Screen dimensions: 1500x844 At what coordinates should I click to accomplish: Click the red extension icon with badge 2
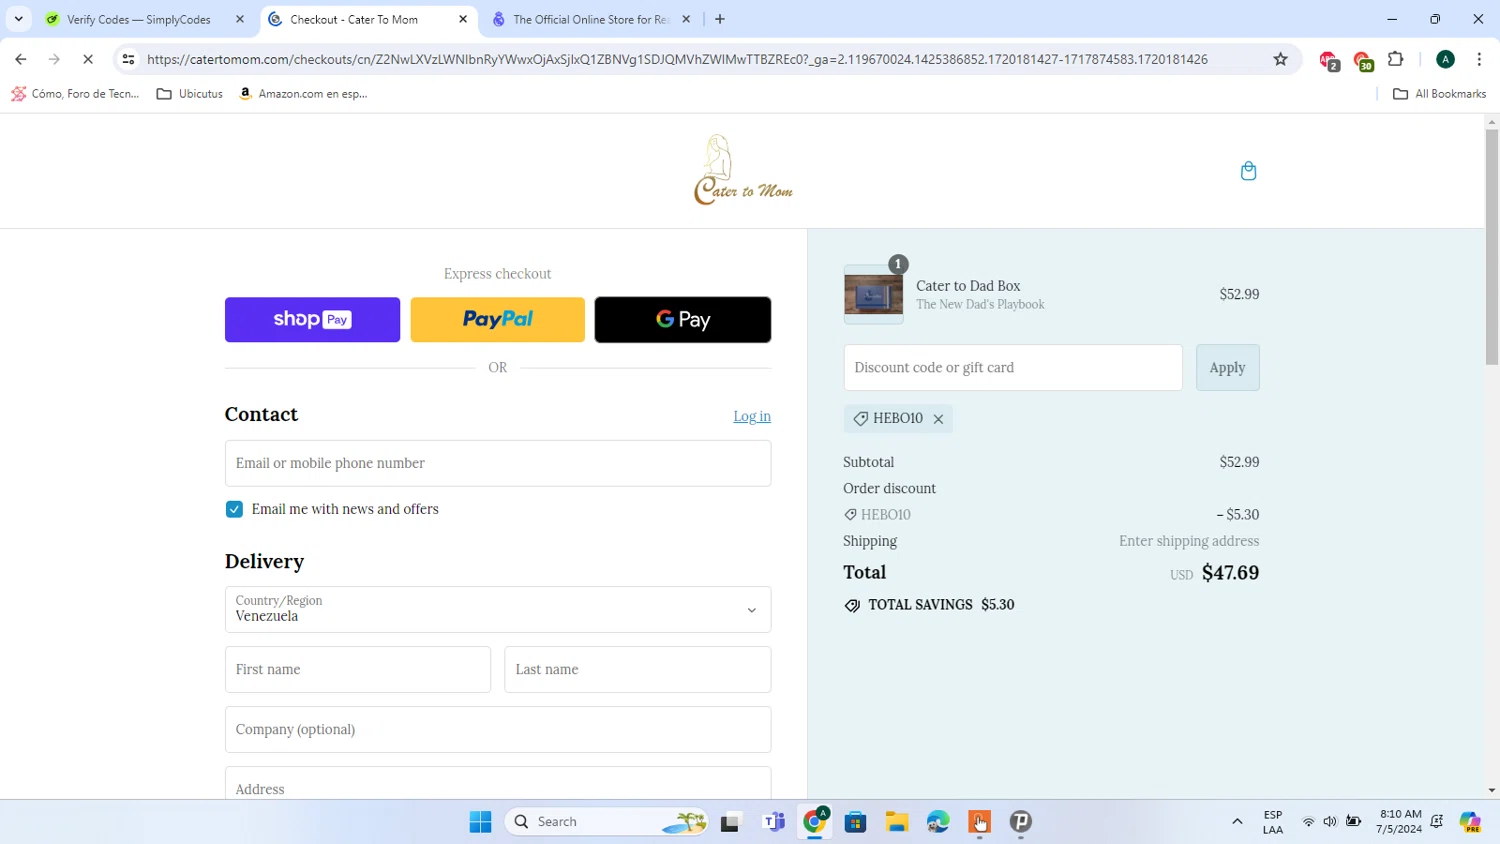[x=1328, y=61]
